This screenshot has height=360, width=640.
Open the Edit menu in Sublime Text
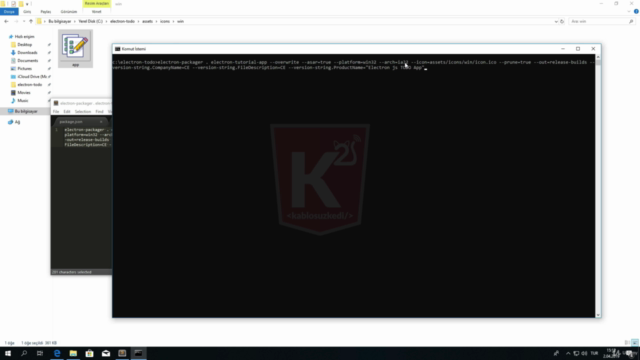tap(67, 111)
